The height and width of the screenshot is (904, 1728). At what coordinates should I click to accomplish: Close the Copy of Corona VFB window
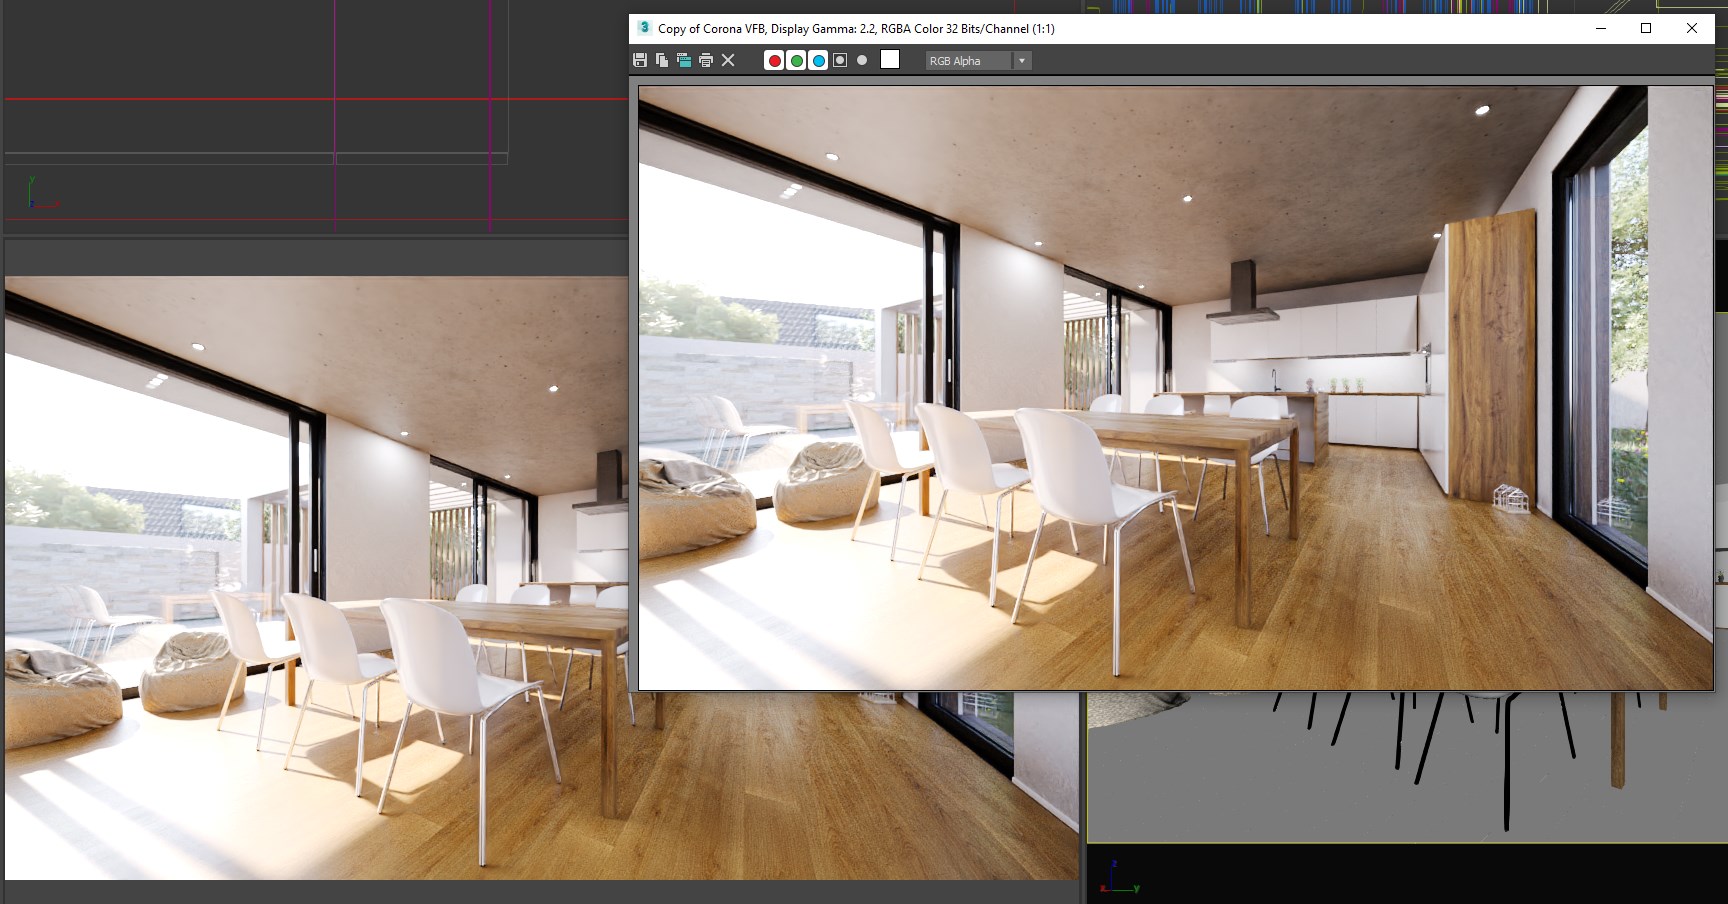coord(1692,28)
